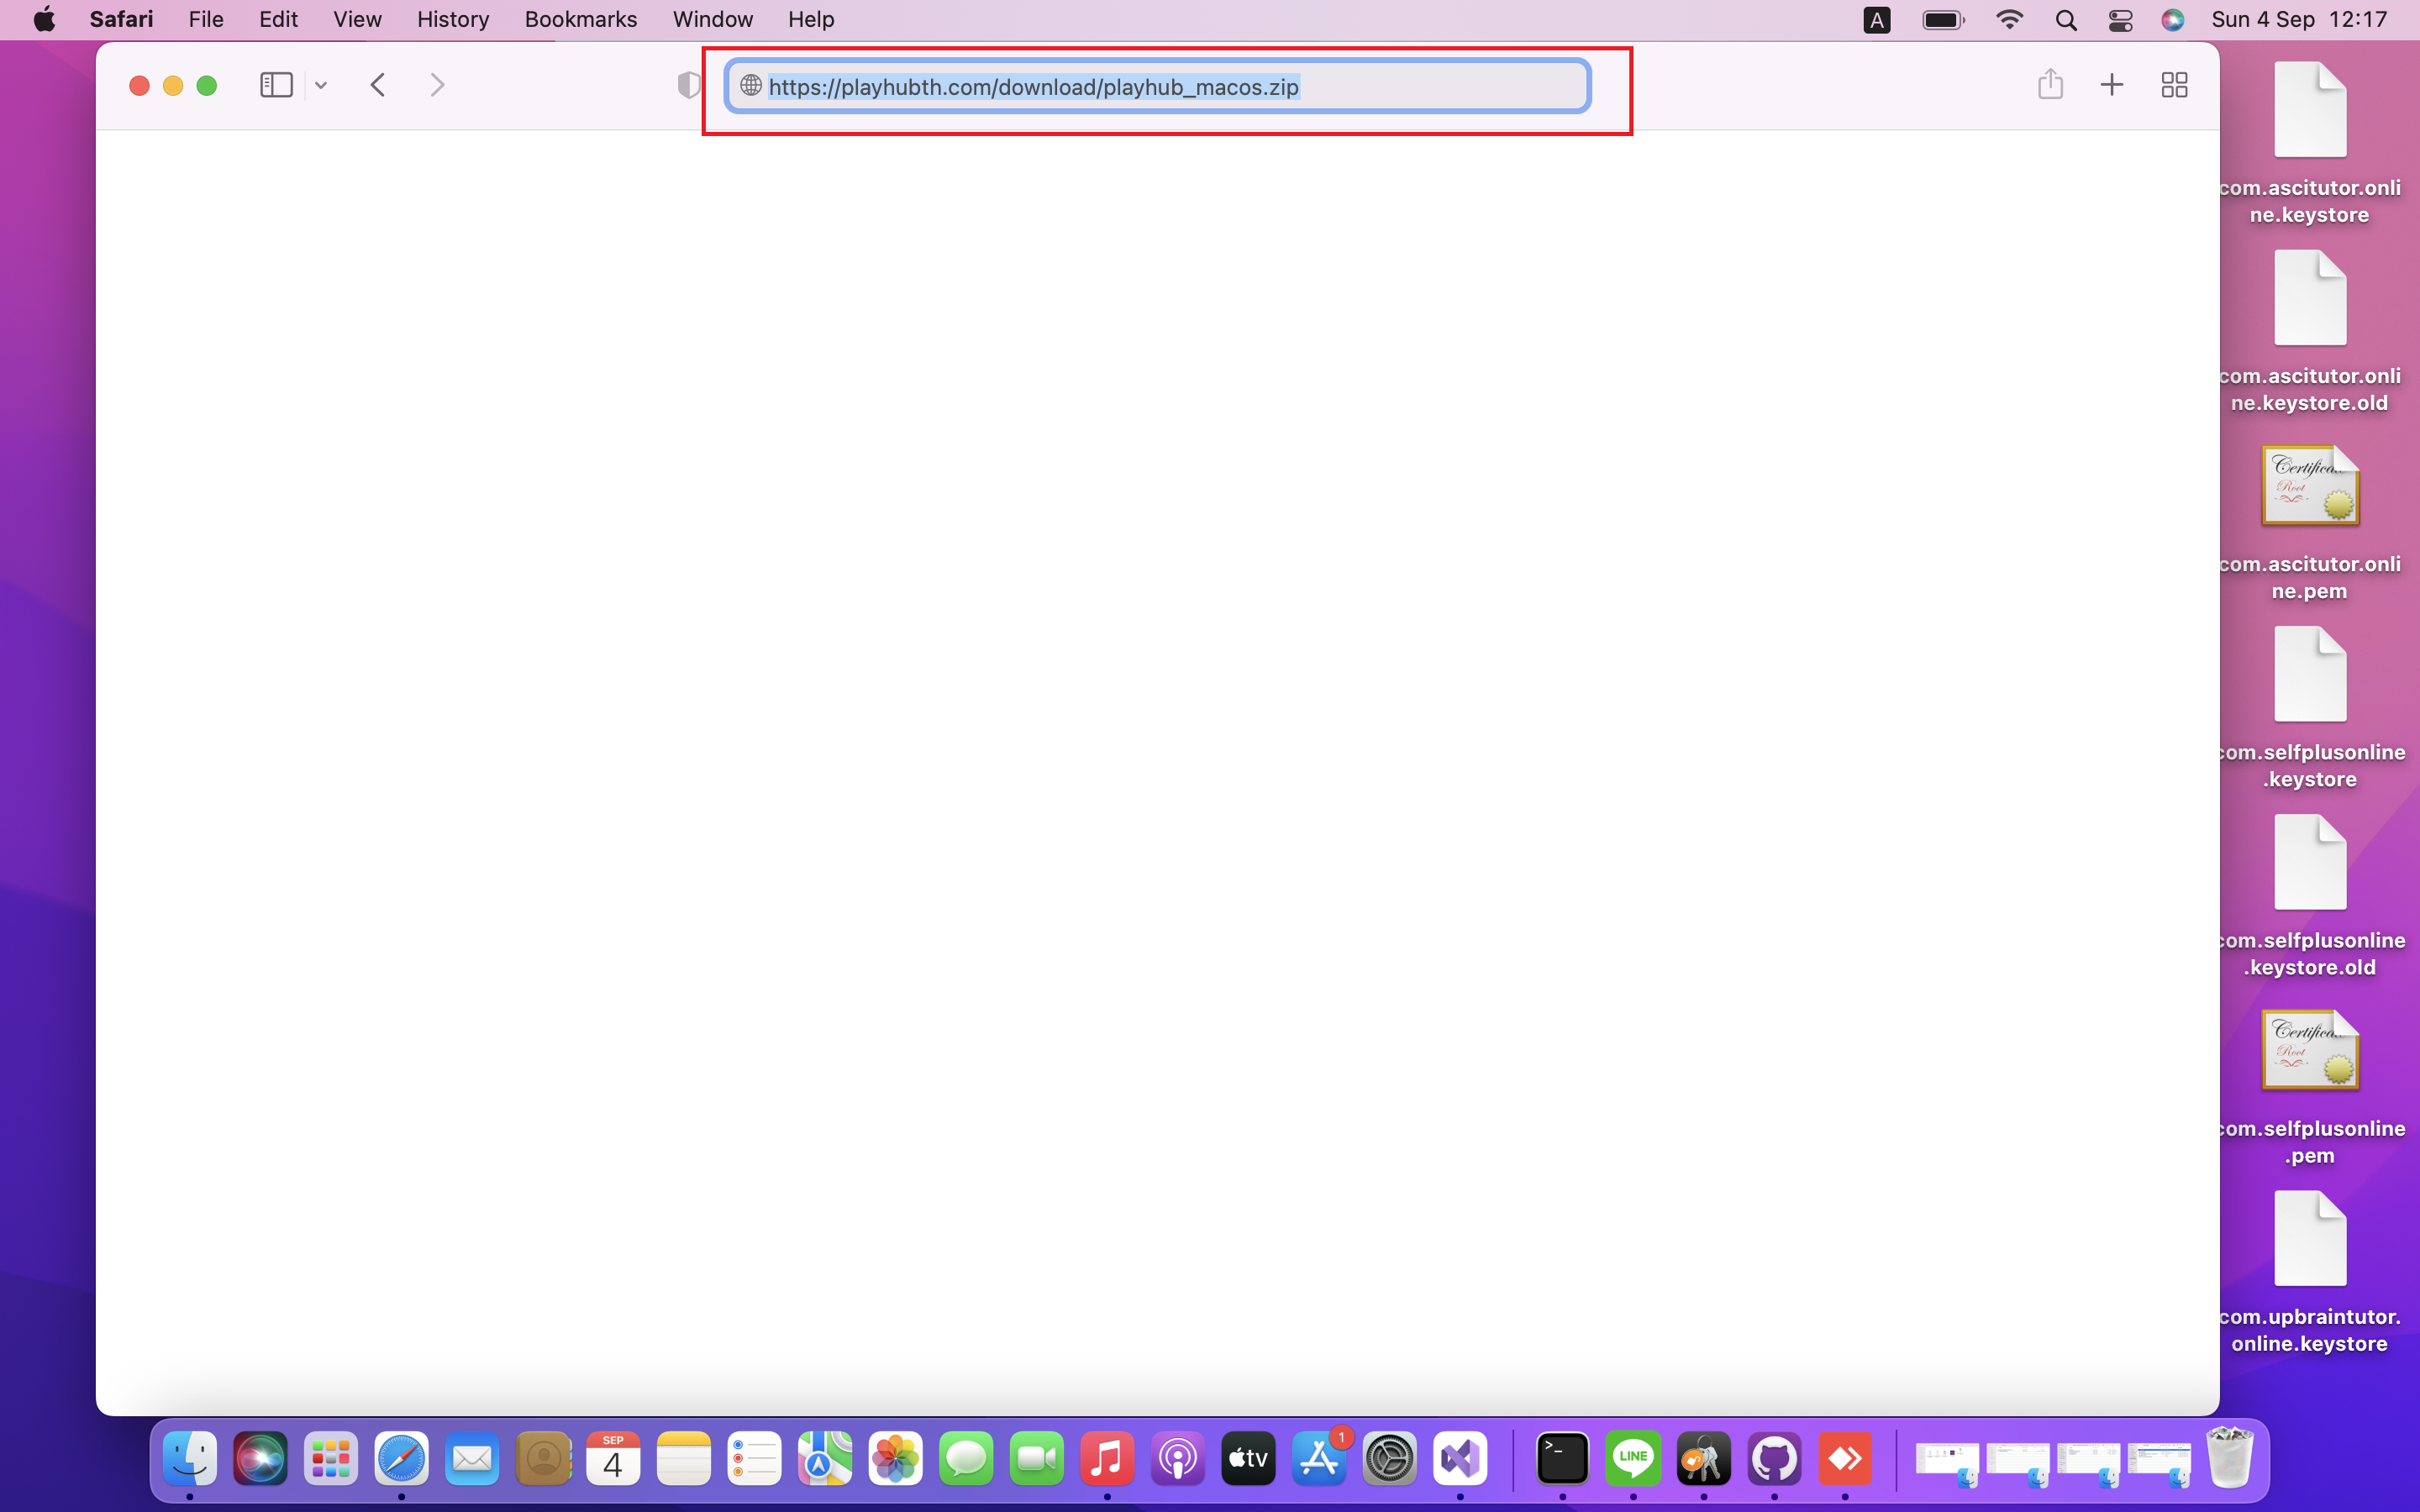Open the Bookmarks menu
Viewport: 2420px width, 1512px height.
[581, 19]
